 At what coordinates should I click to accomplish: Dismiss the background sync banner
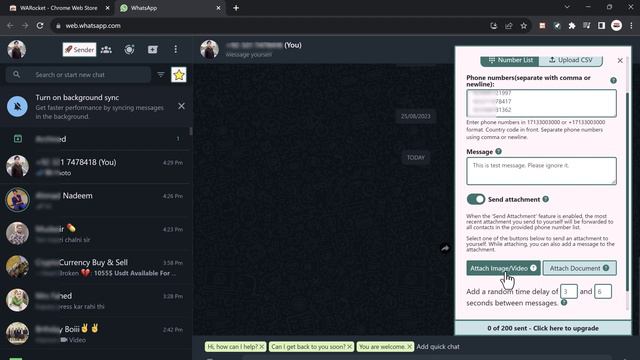pyautogui.click(x=181, y=106)
